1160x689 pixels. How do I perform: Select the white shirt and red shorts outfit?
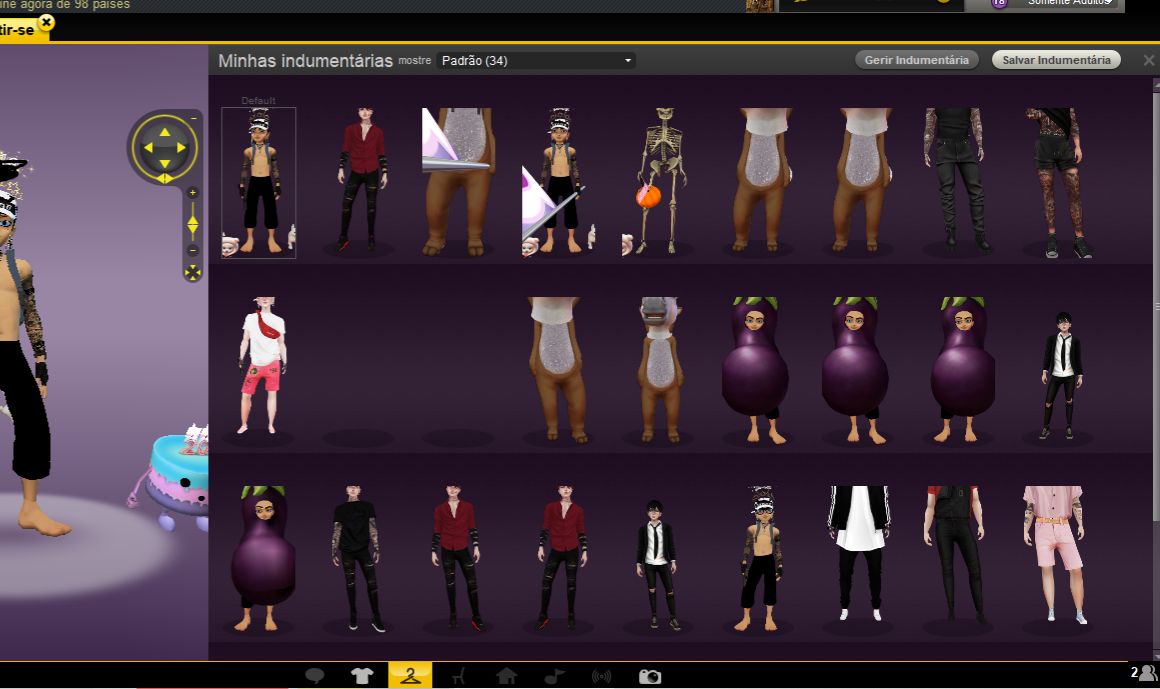click(x=261, y=366)
